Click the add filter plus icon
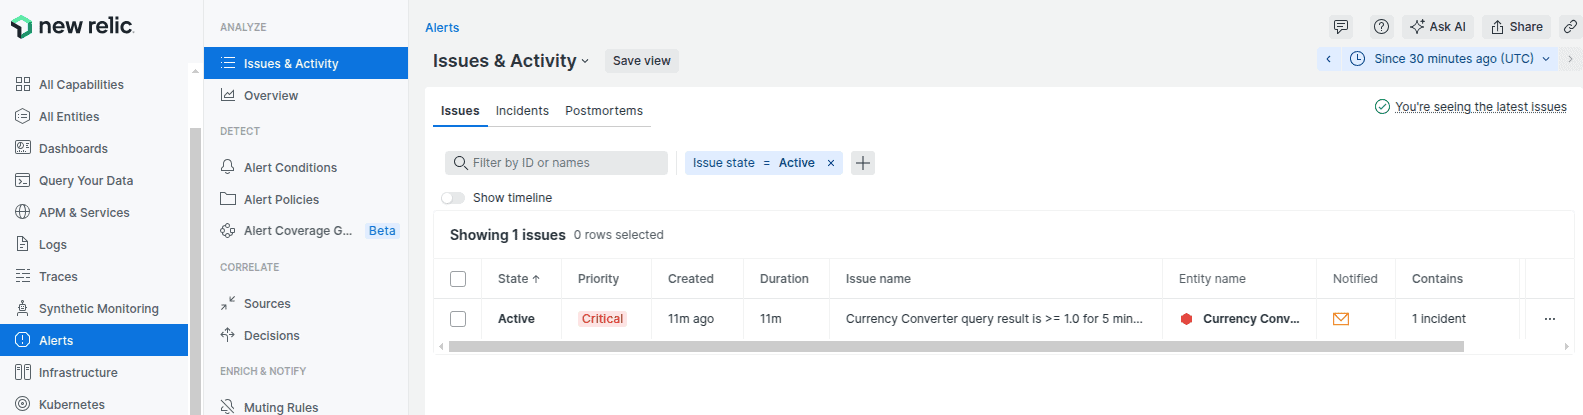This screenshot has height=415, width=1583. point(863,163)
